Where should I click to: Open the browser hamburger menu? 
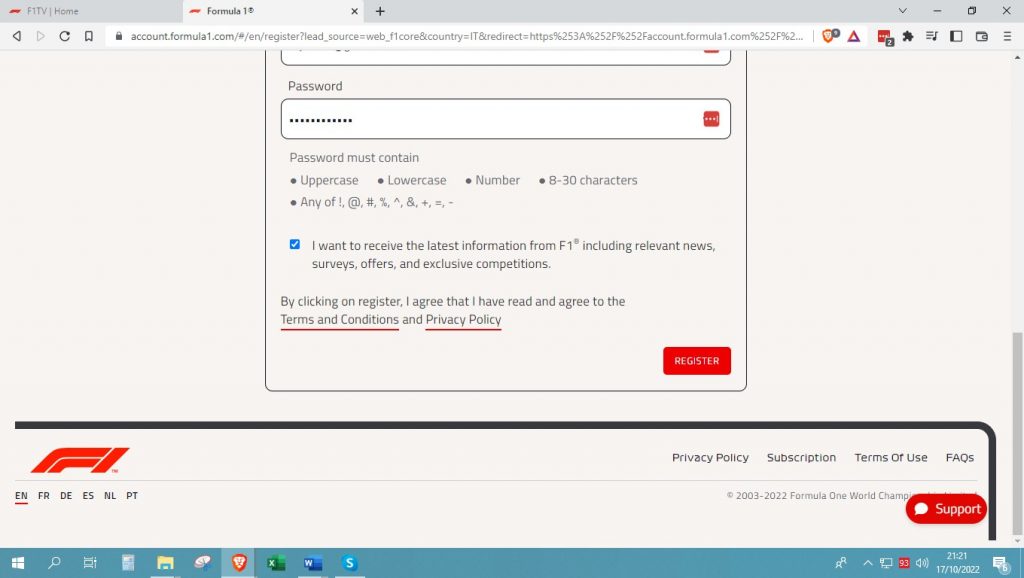(x=1008, y=35)
